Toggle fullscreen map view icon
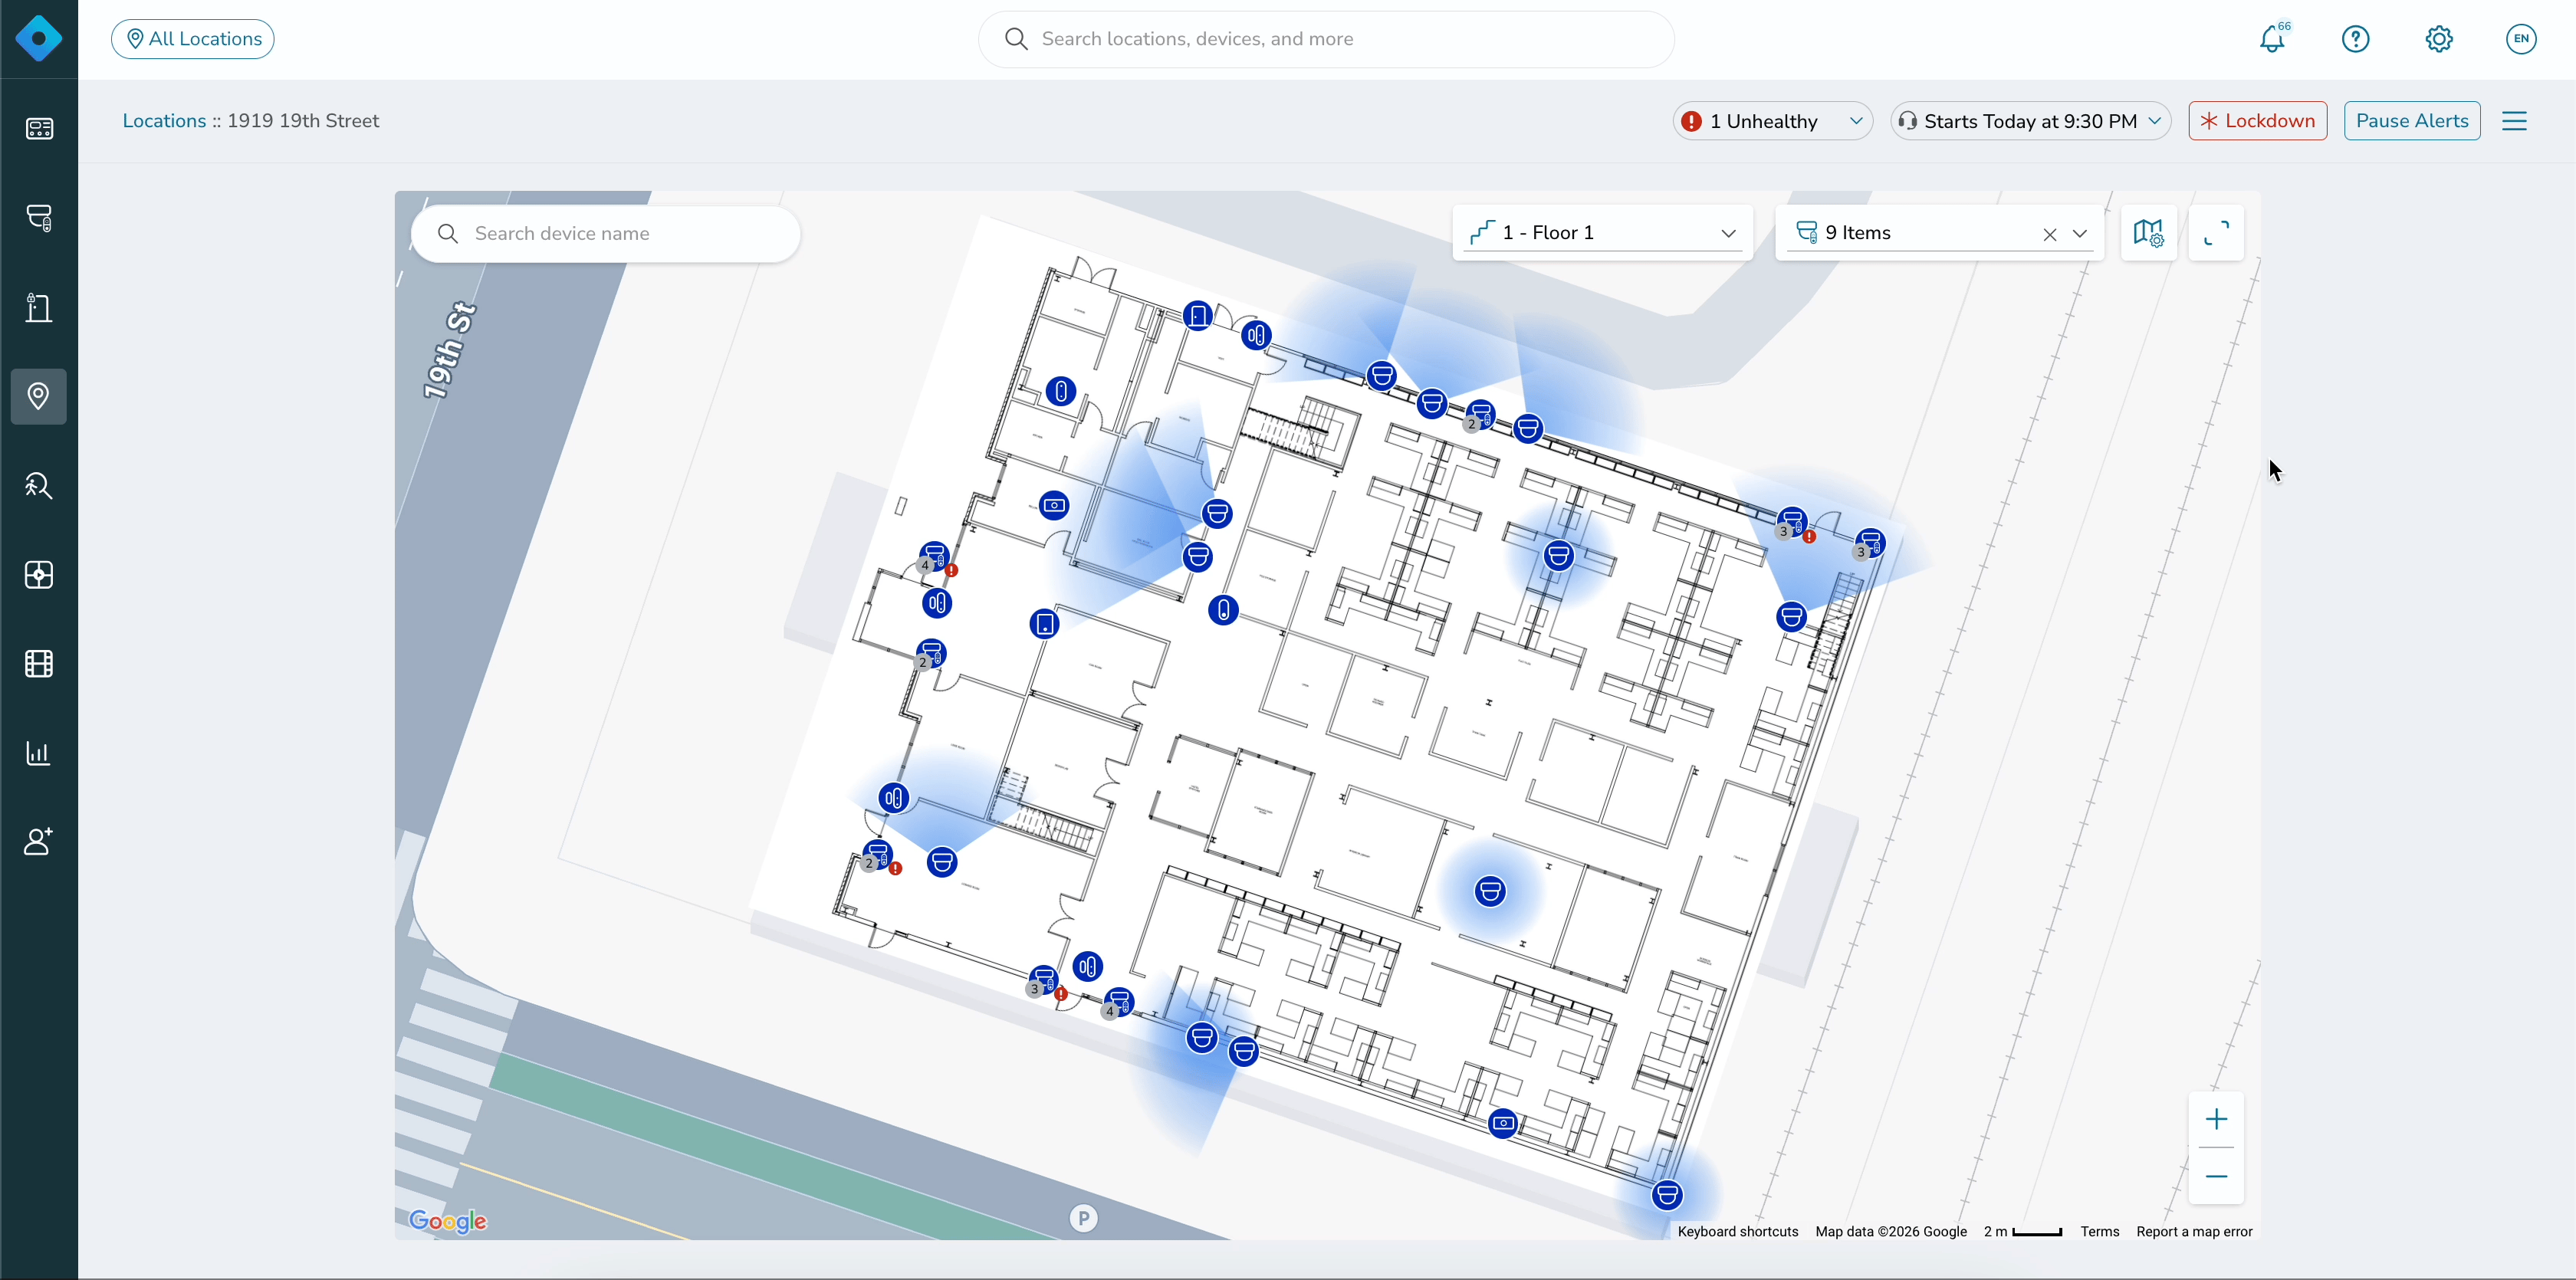 point(2216,233)
